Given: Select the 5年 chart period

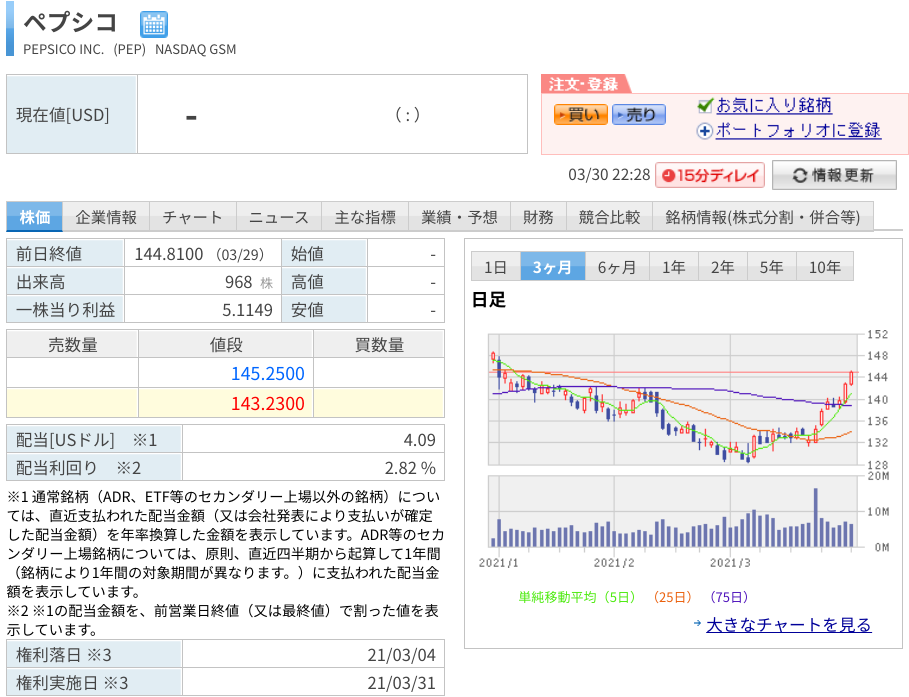Looking at the screenshot, I should (772, 267).
